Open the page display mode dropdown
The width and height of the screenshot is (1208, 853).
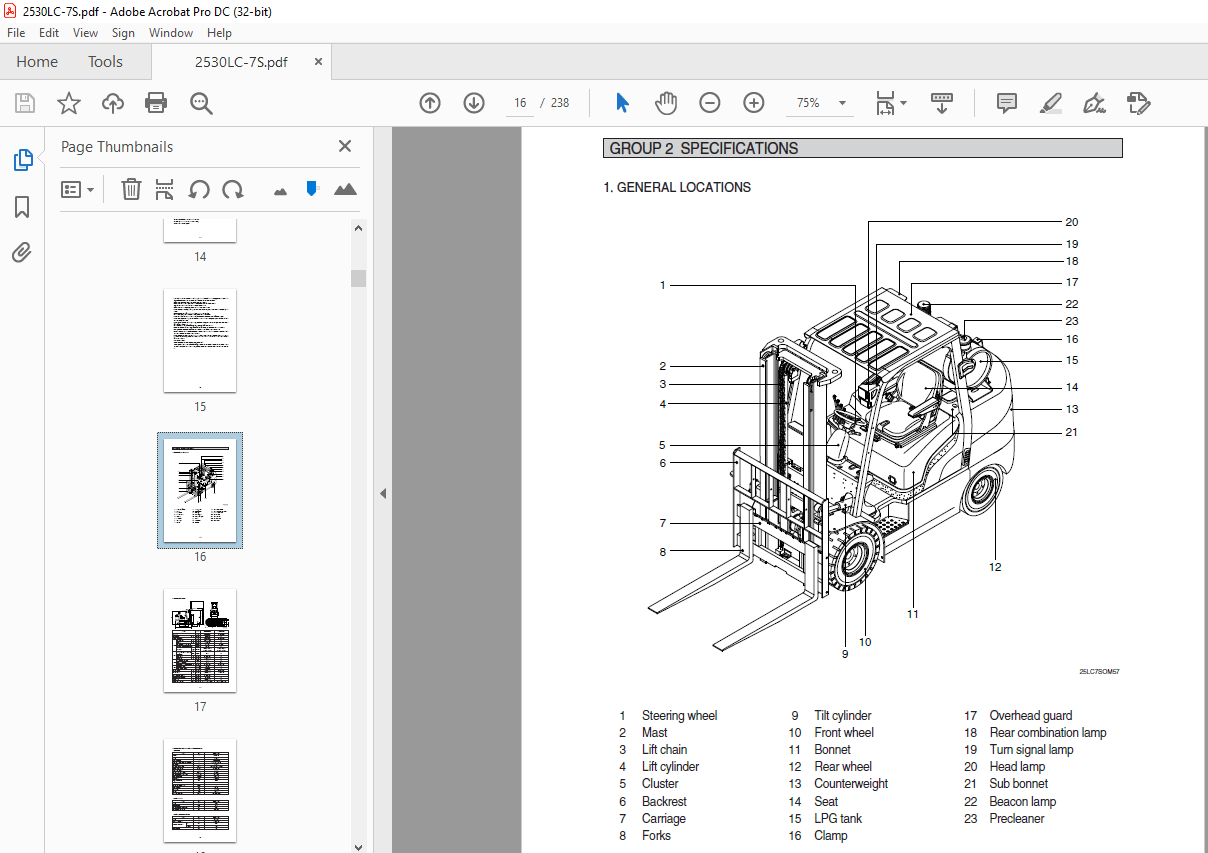(890, 103)
